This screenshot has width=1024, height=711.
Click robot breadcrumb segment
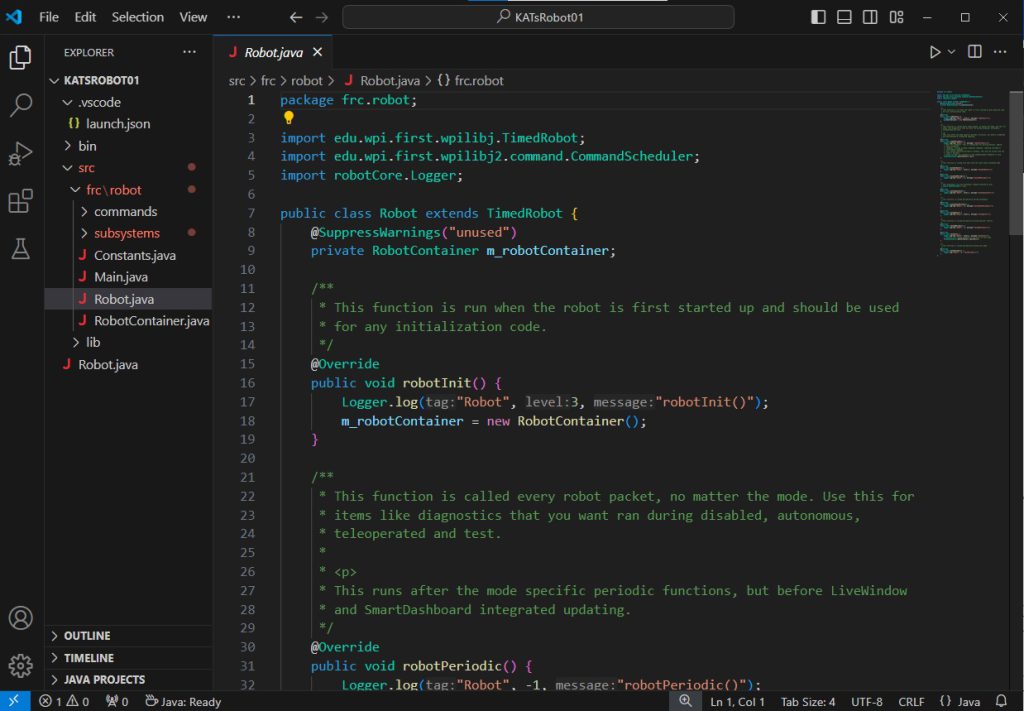coord(307,81)
